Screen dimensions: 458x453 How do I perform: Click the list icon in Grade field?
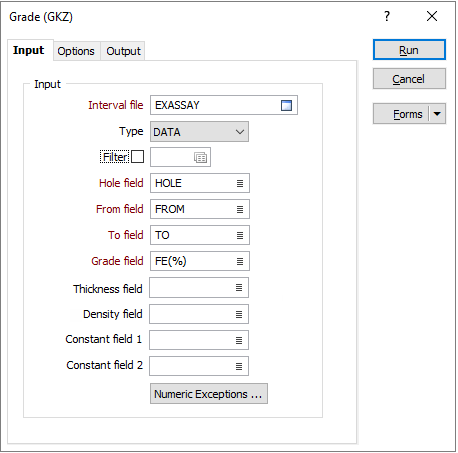(240, 261)
